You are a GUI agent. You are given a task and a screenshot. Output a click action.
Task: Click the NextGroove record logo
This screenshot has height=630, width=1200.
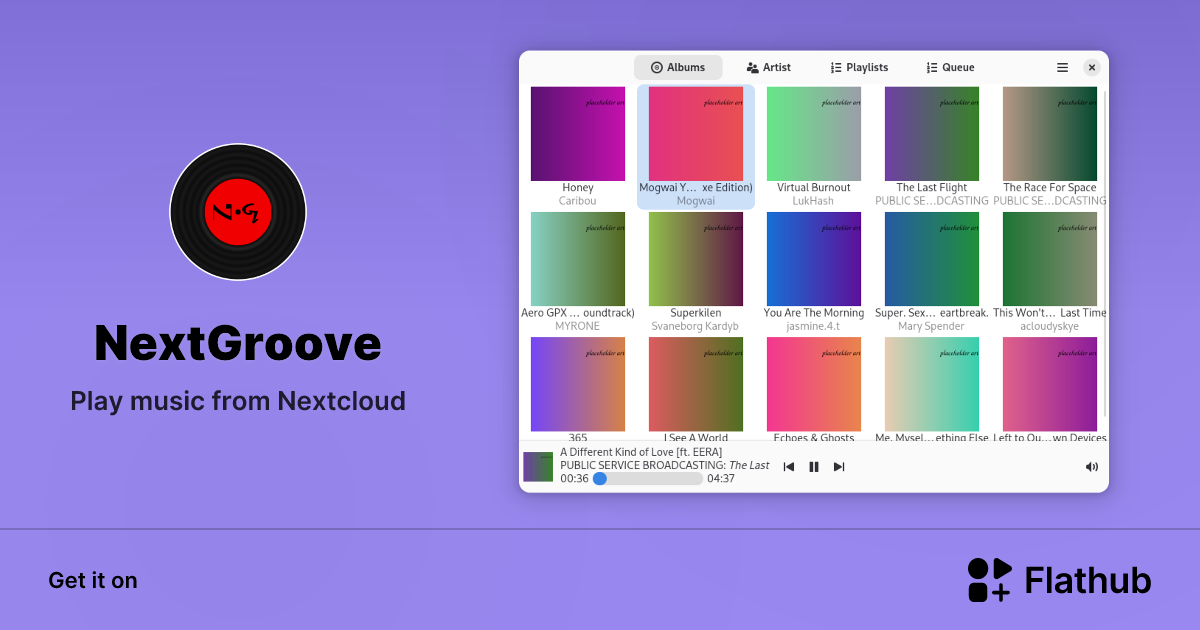point(238,212)
